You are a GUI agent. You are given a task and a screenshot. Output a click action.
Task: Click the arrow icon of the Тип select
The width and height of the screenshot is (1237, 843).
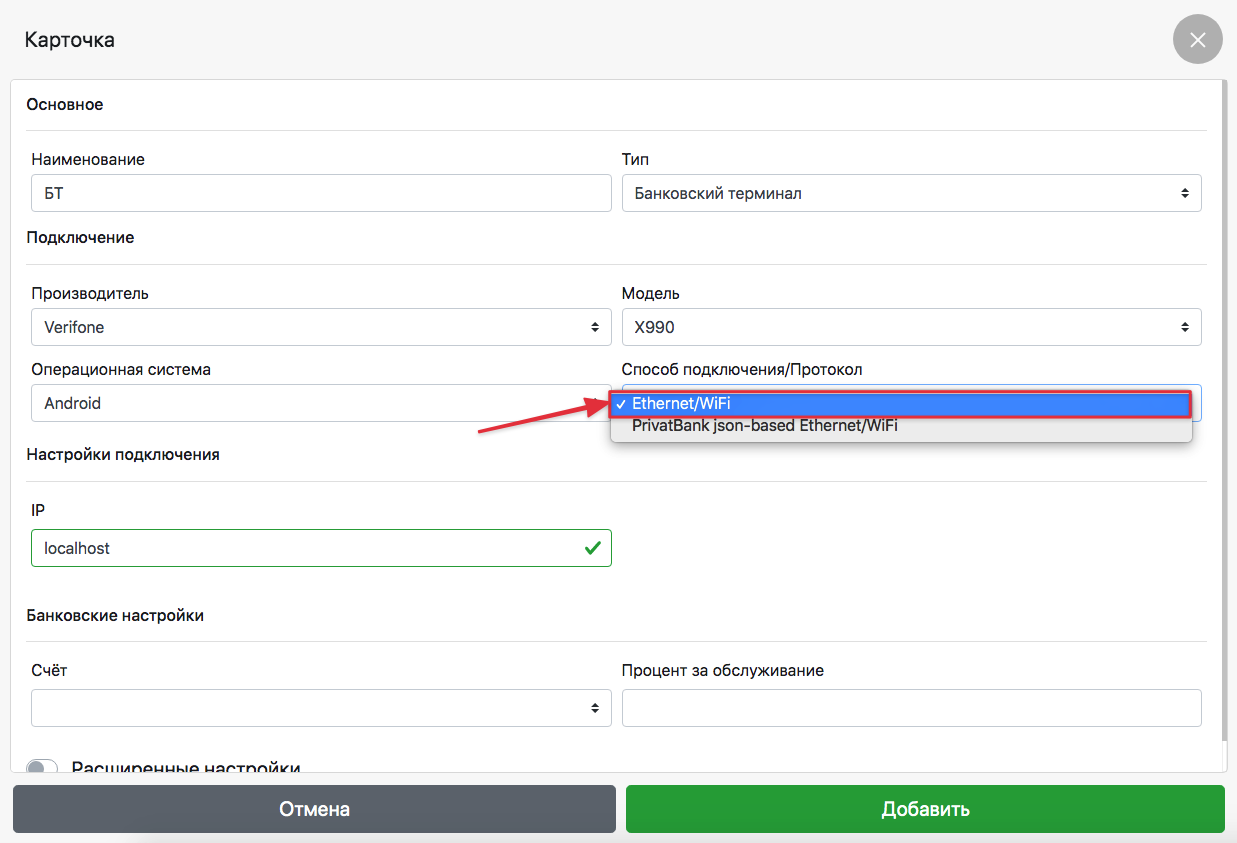(x=1184, y=193)
